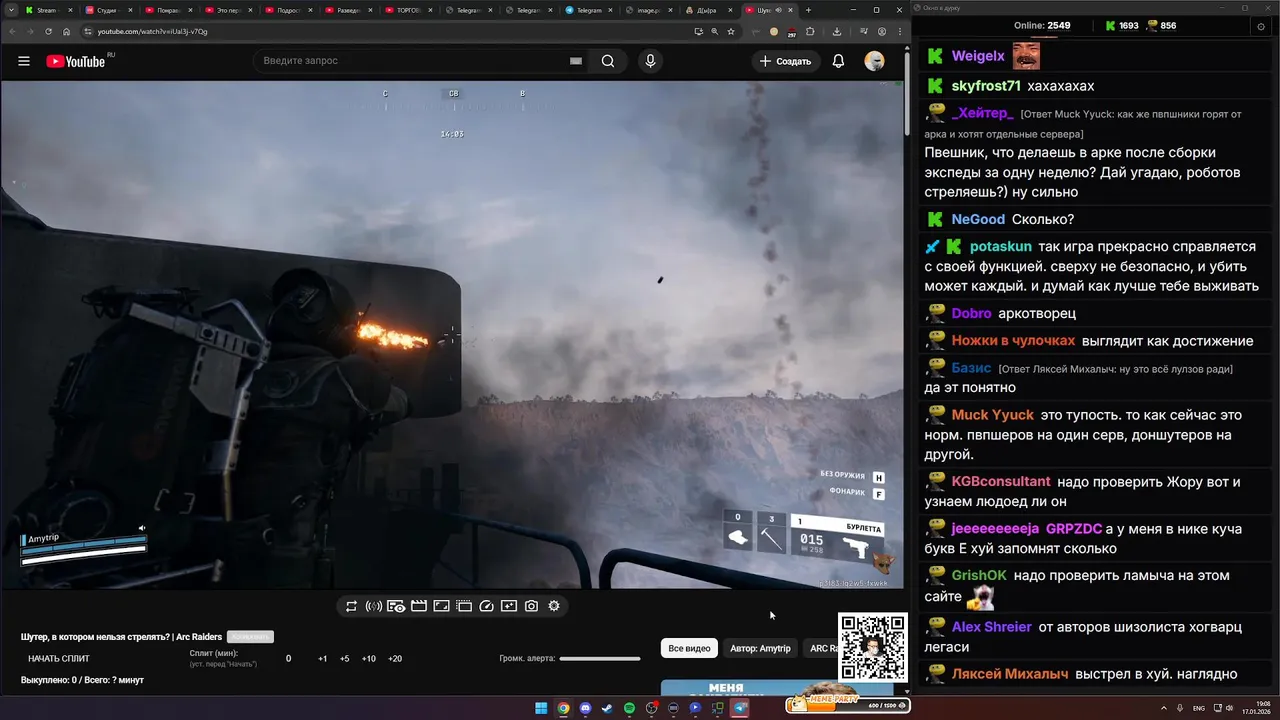The height and width of the screenshot is (720, 1280).
Task: Open Spotify from the taskbar
Action: pos(629,708)
